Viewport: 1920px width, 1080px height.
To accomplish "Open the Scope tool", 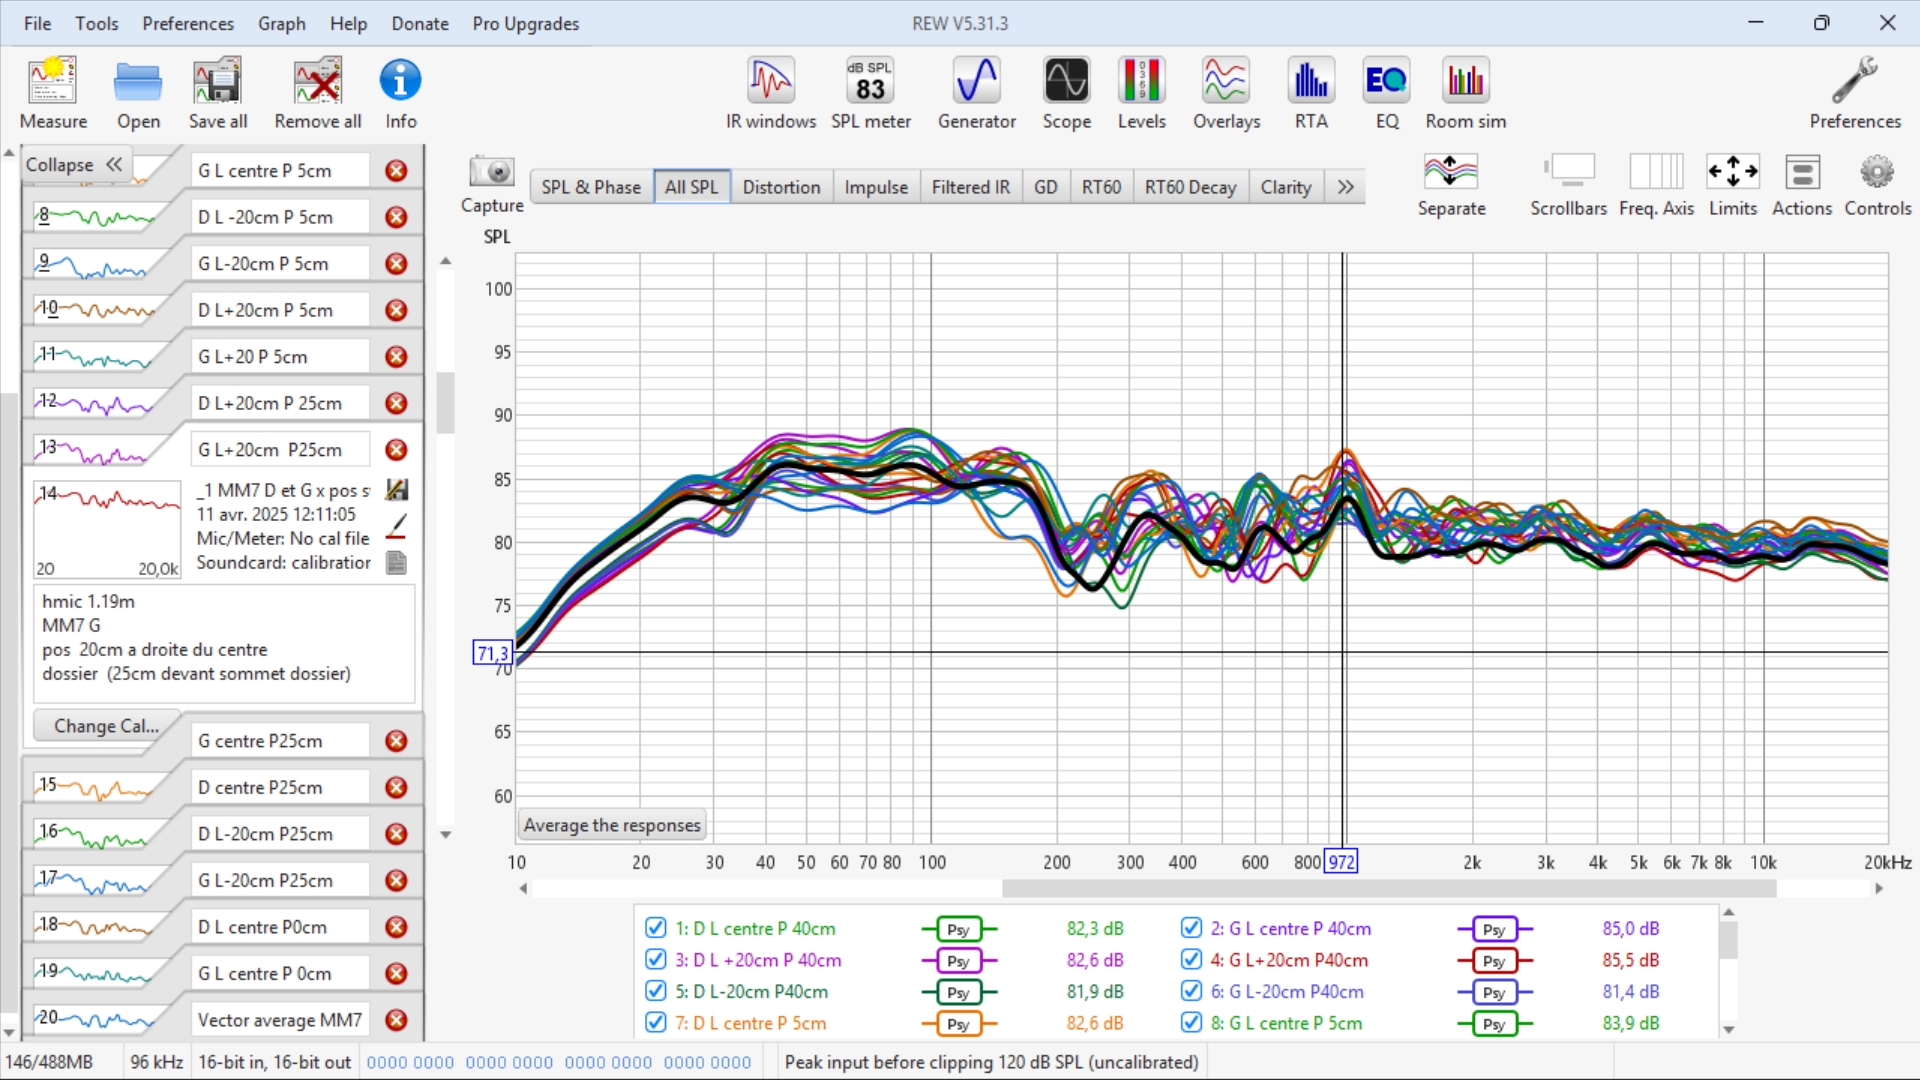I will coord(1067,93).
